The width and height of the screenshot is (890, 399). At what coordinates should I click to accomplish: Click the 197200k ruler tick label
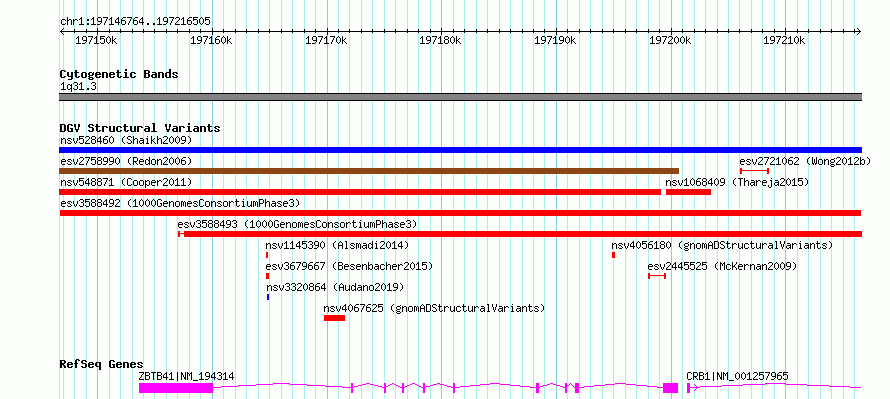click(670, 41)
